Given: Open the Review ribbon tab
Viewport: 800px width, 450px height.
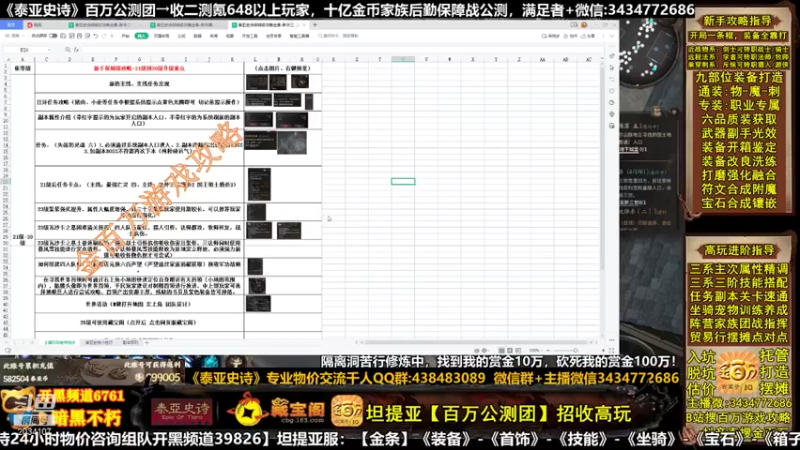Looking at the screenshot, I should tap(214, 36).
